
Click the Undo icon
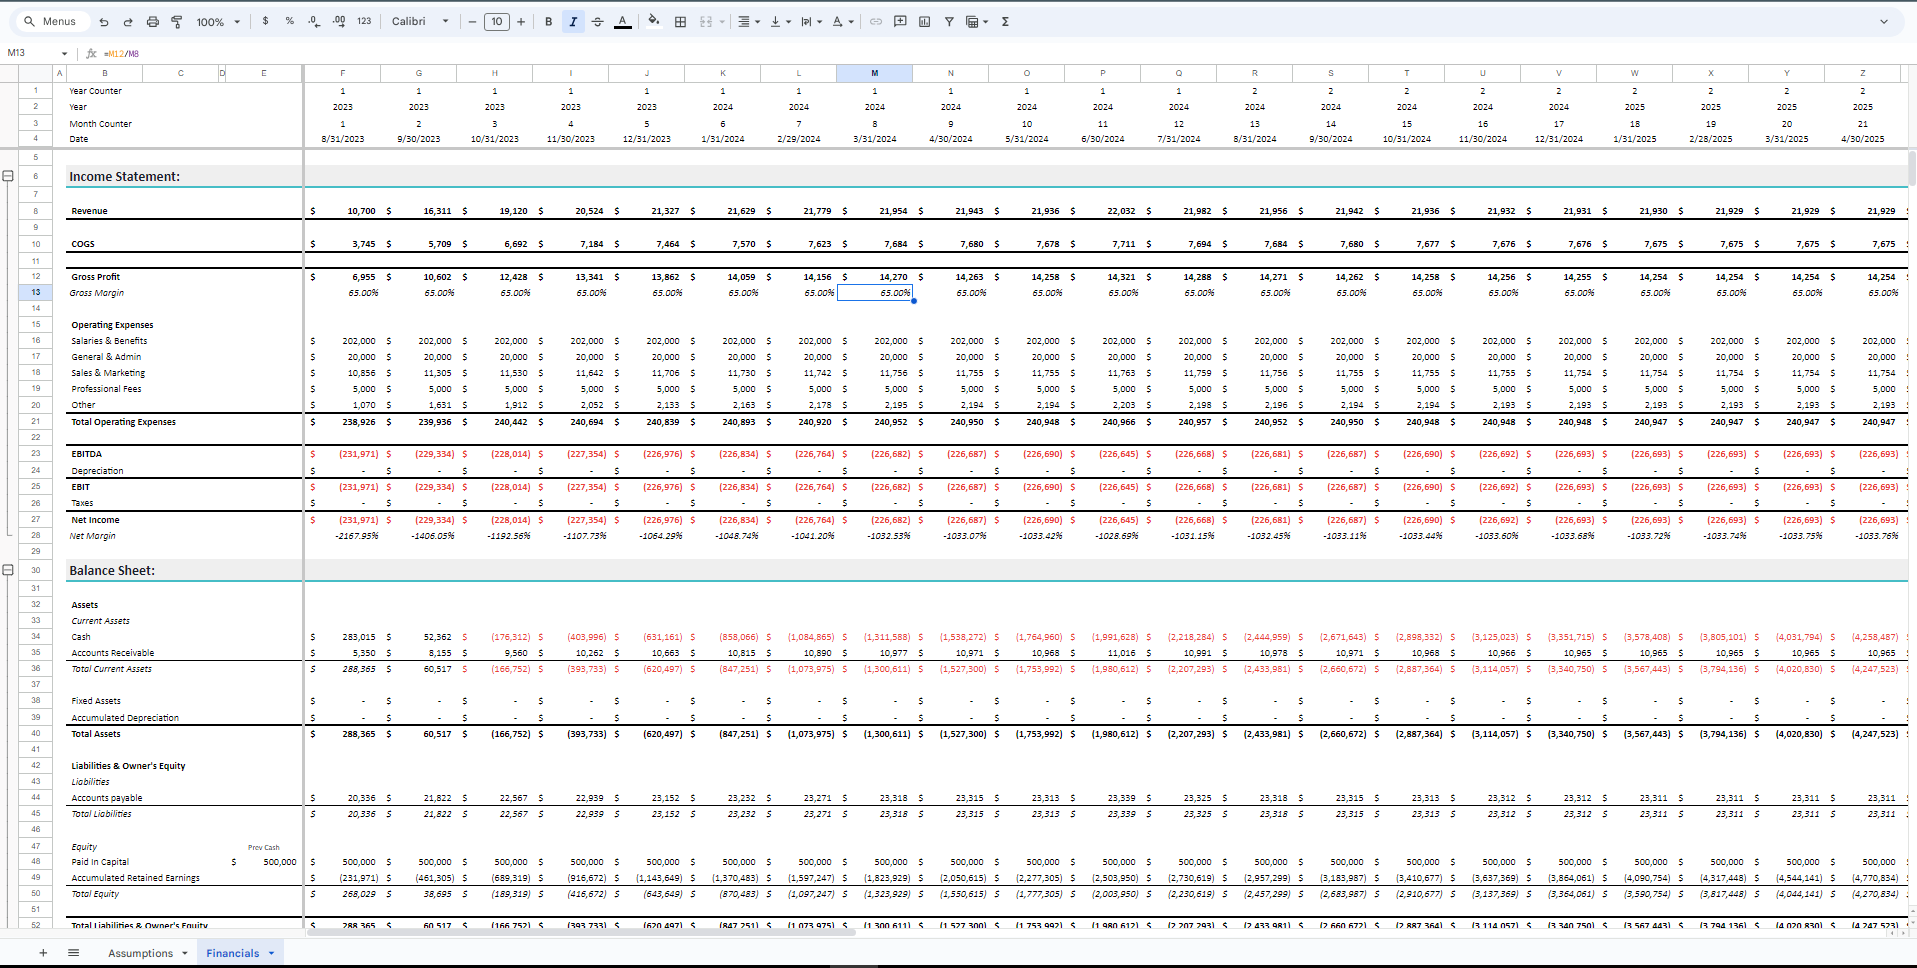104,21
